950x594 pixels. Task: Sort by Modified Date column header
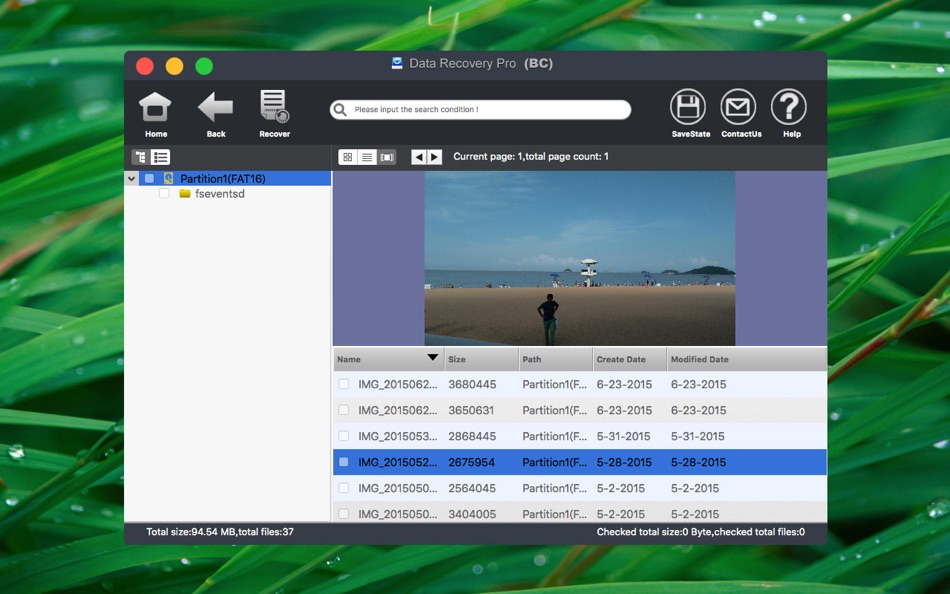[x=699, y=359]
